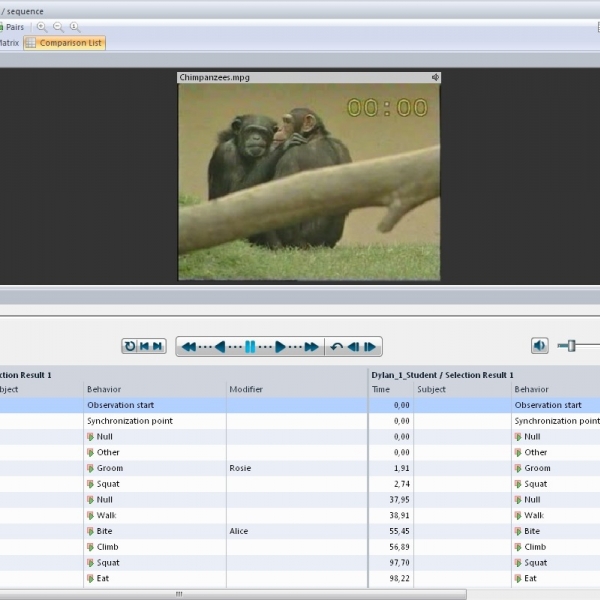Click the volume slider handle

[x=571, y=346]
